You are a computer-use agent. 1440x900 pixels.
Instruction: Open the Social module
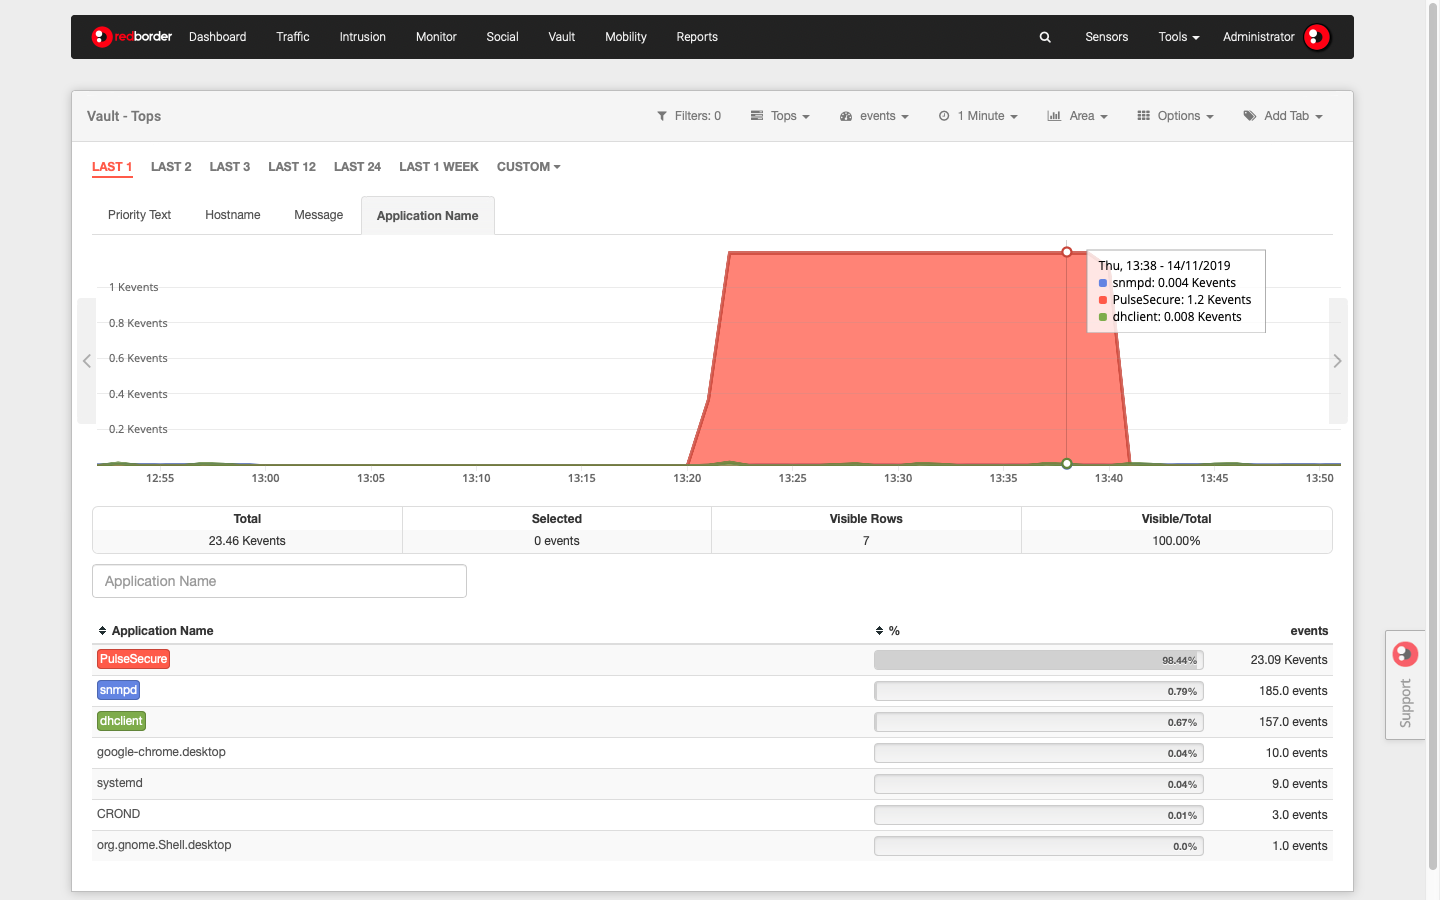(x=502, y=37)
